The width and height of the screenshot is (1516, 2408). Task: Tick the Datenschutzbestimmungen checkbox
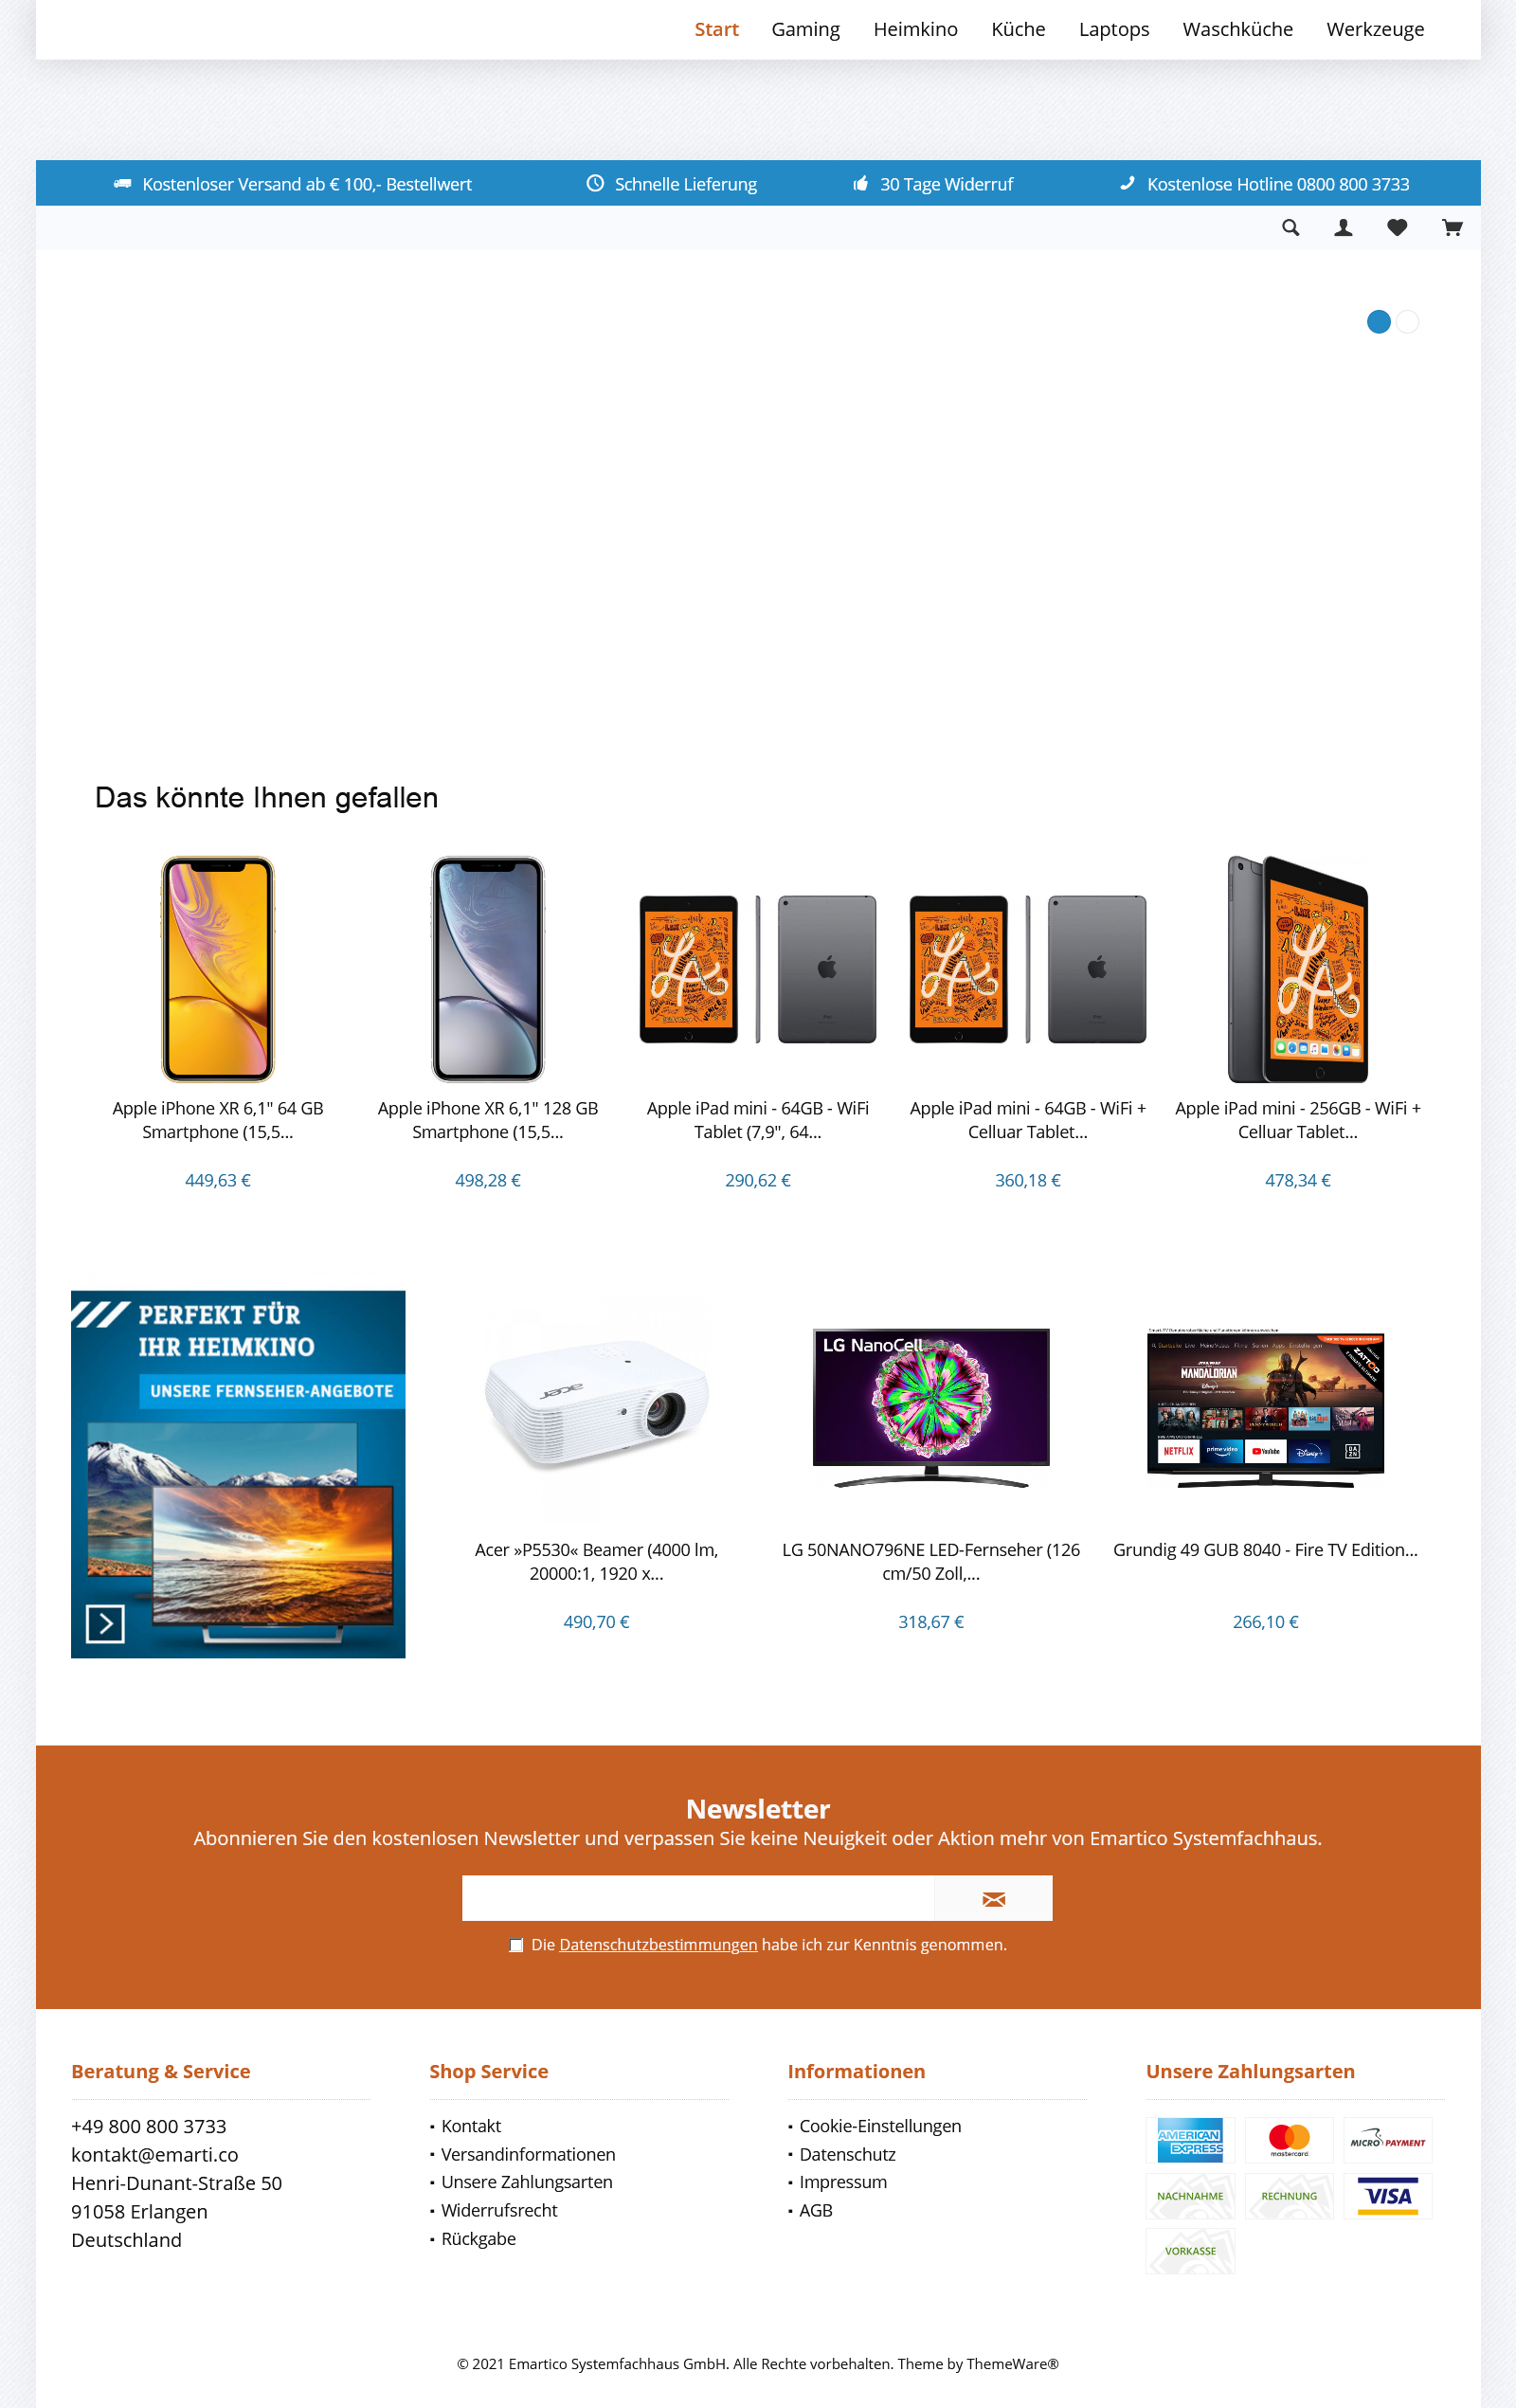coord(516,1945)
